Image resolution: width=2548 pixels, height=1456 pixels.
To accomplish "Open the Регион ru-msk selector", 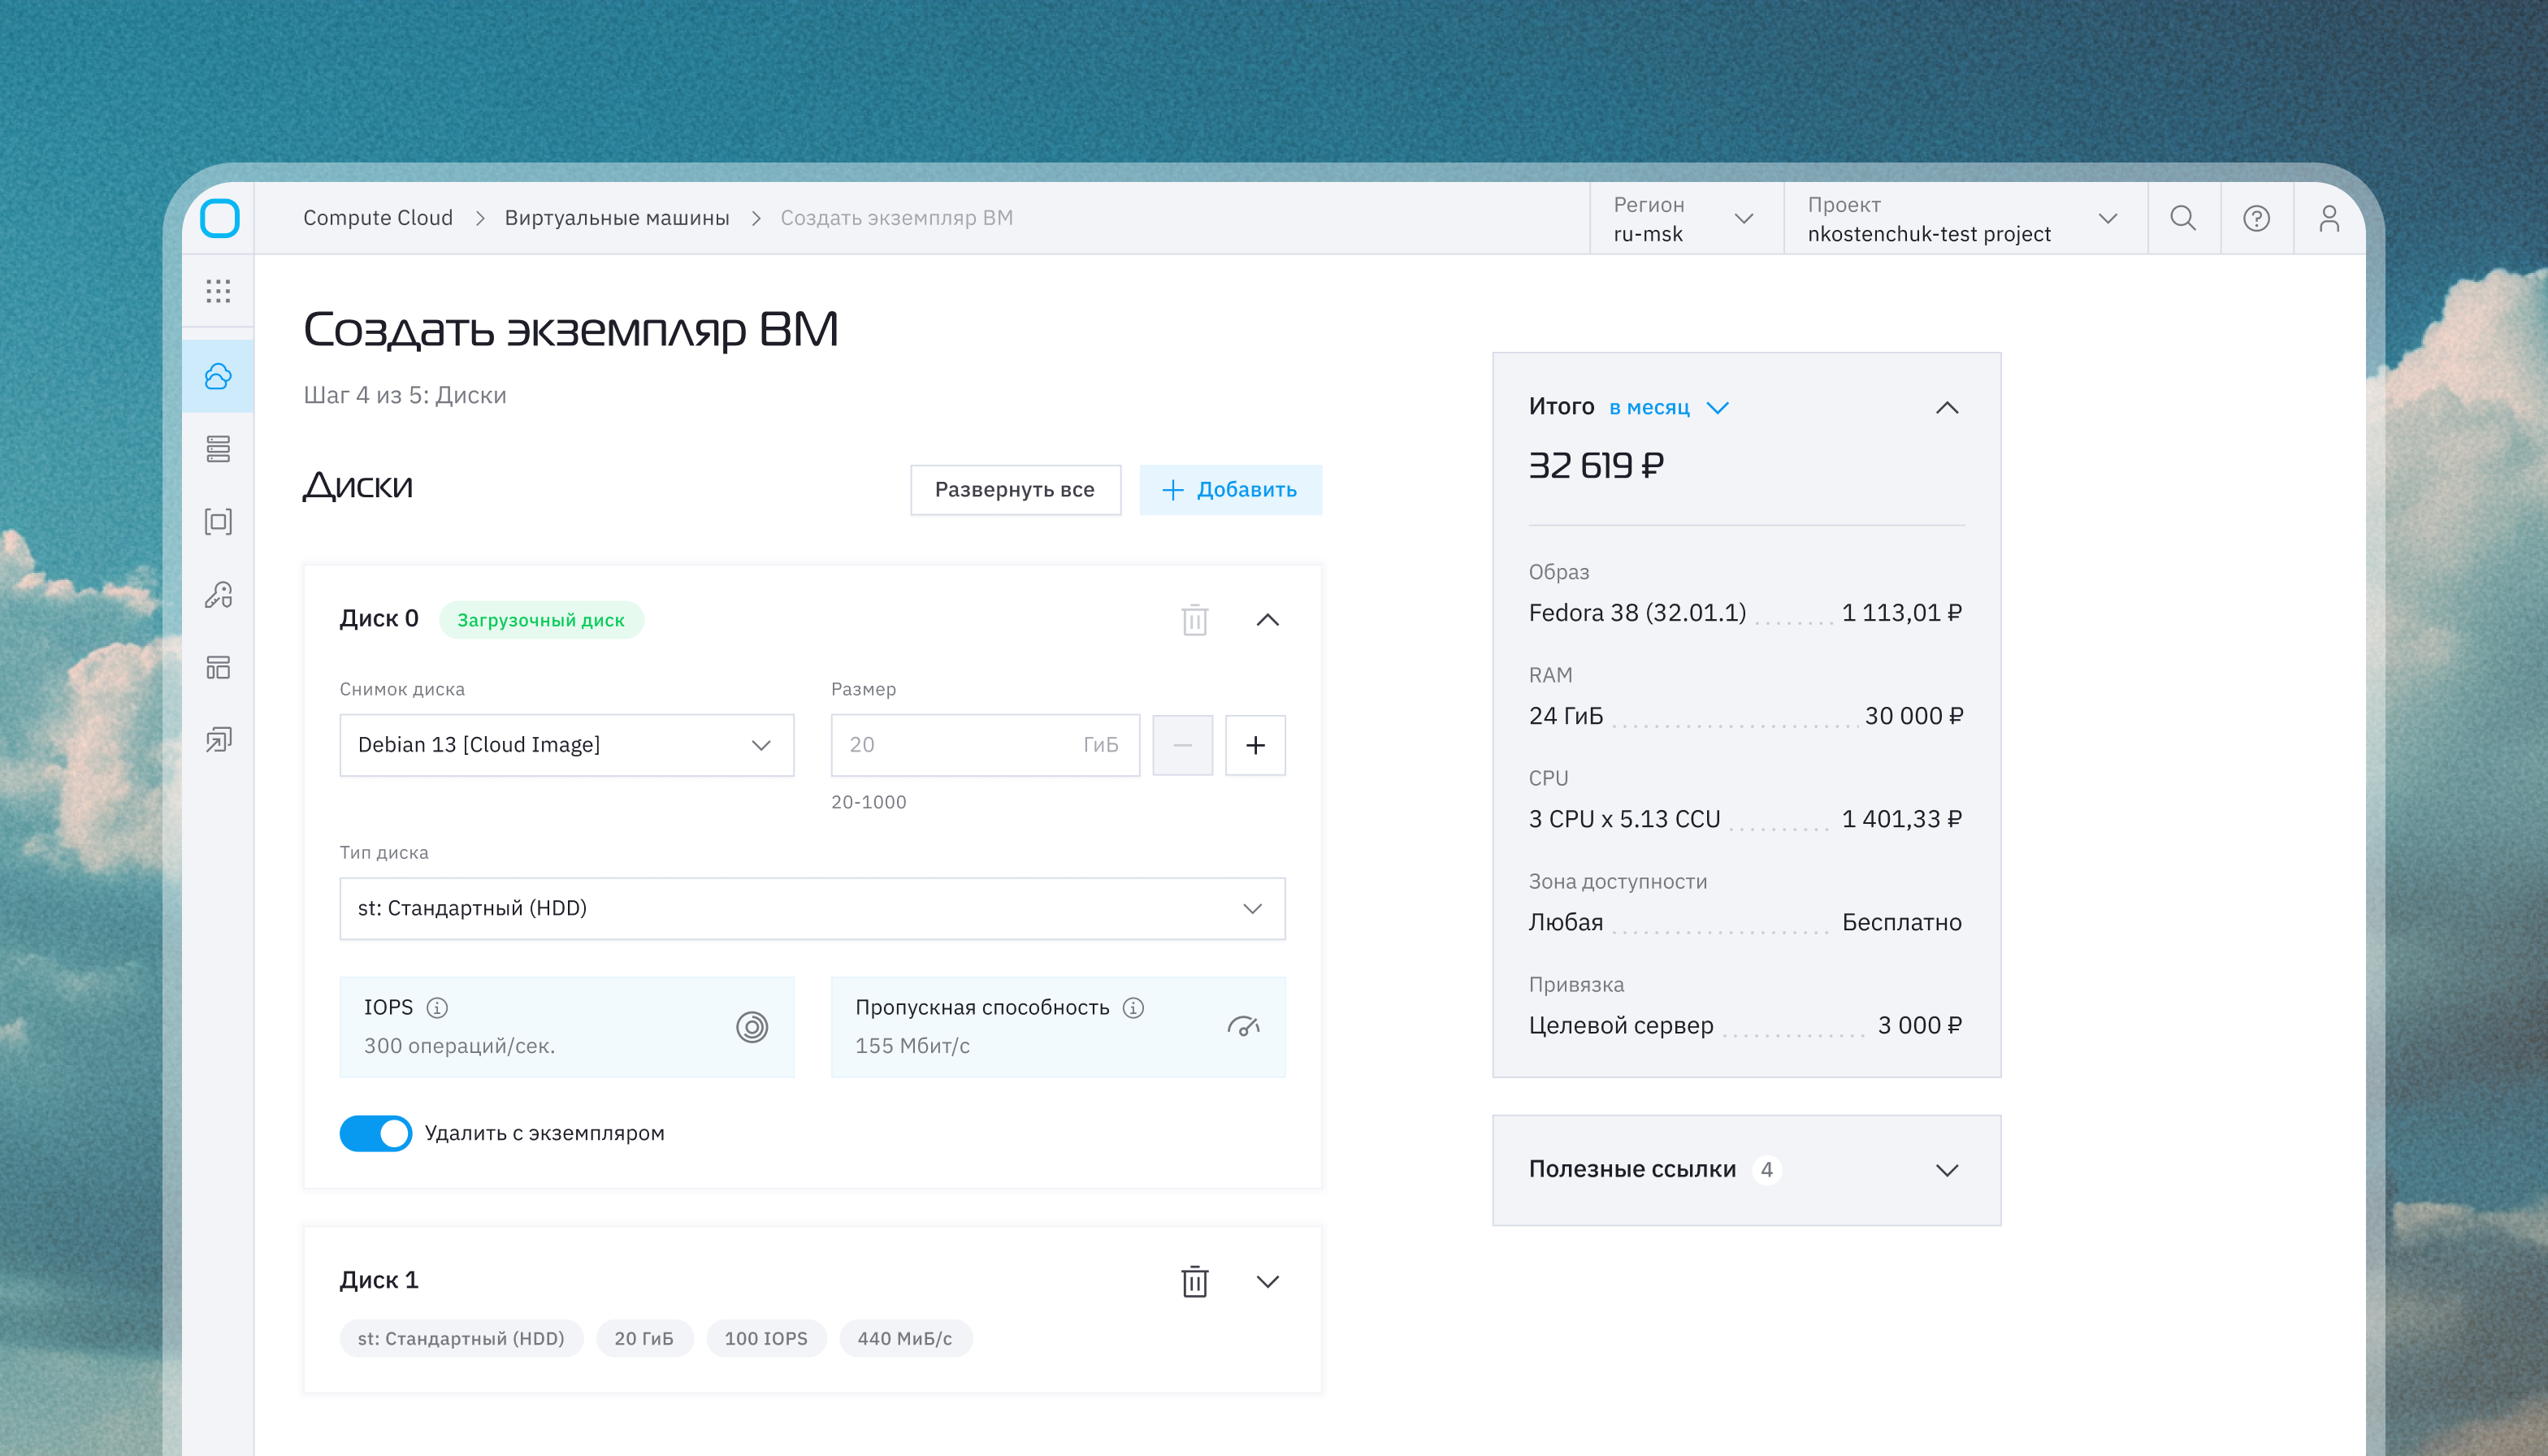I will (1686, 218).
